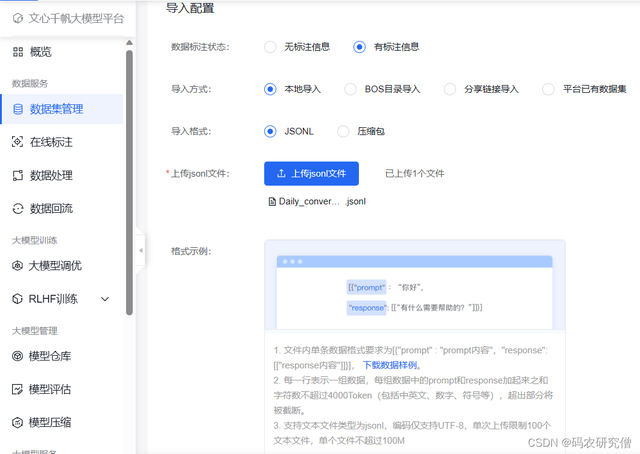The width and height of the screenshot is (640, 454).
Task: Choose the 分享链接导入 radio option
Action: coord(450,89)
